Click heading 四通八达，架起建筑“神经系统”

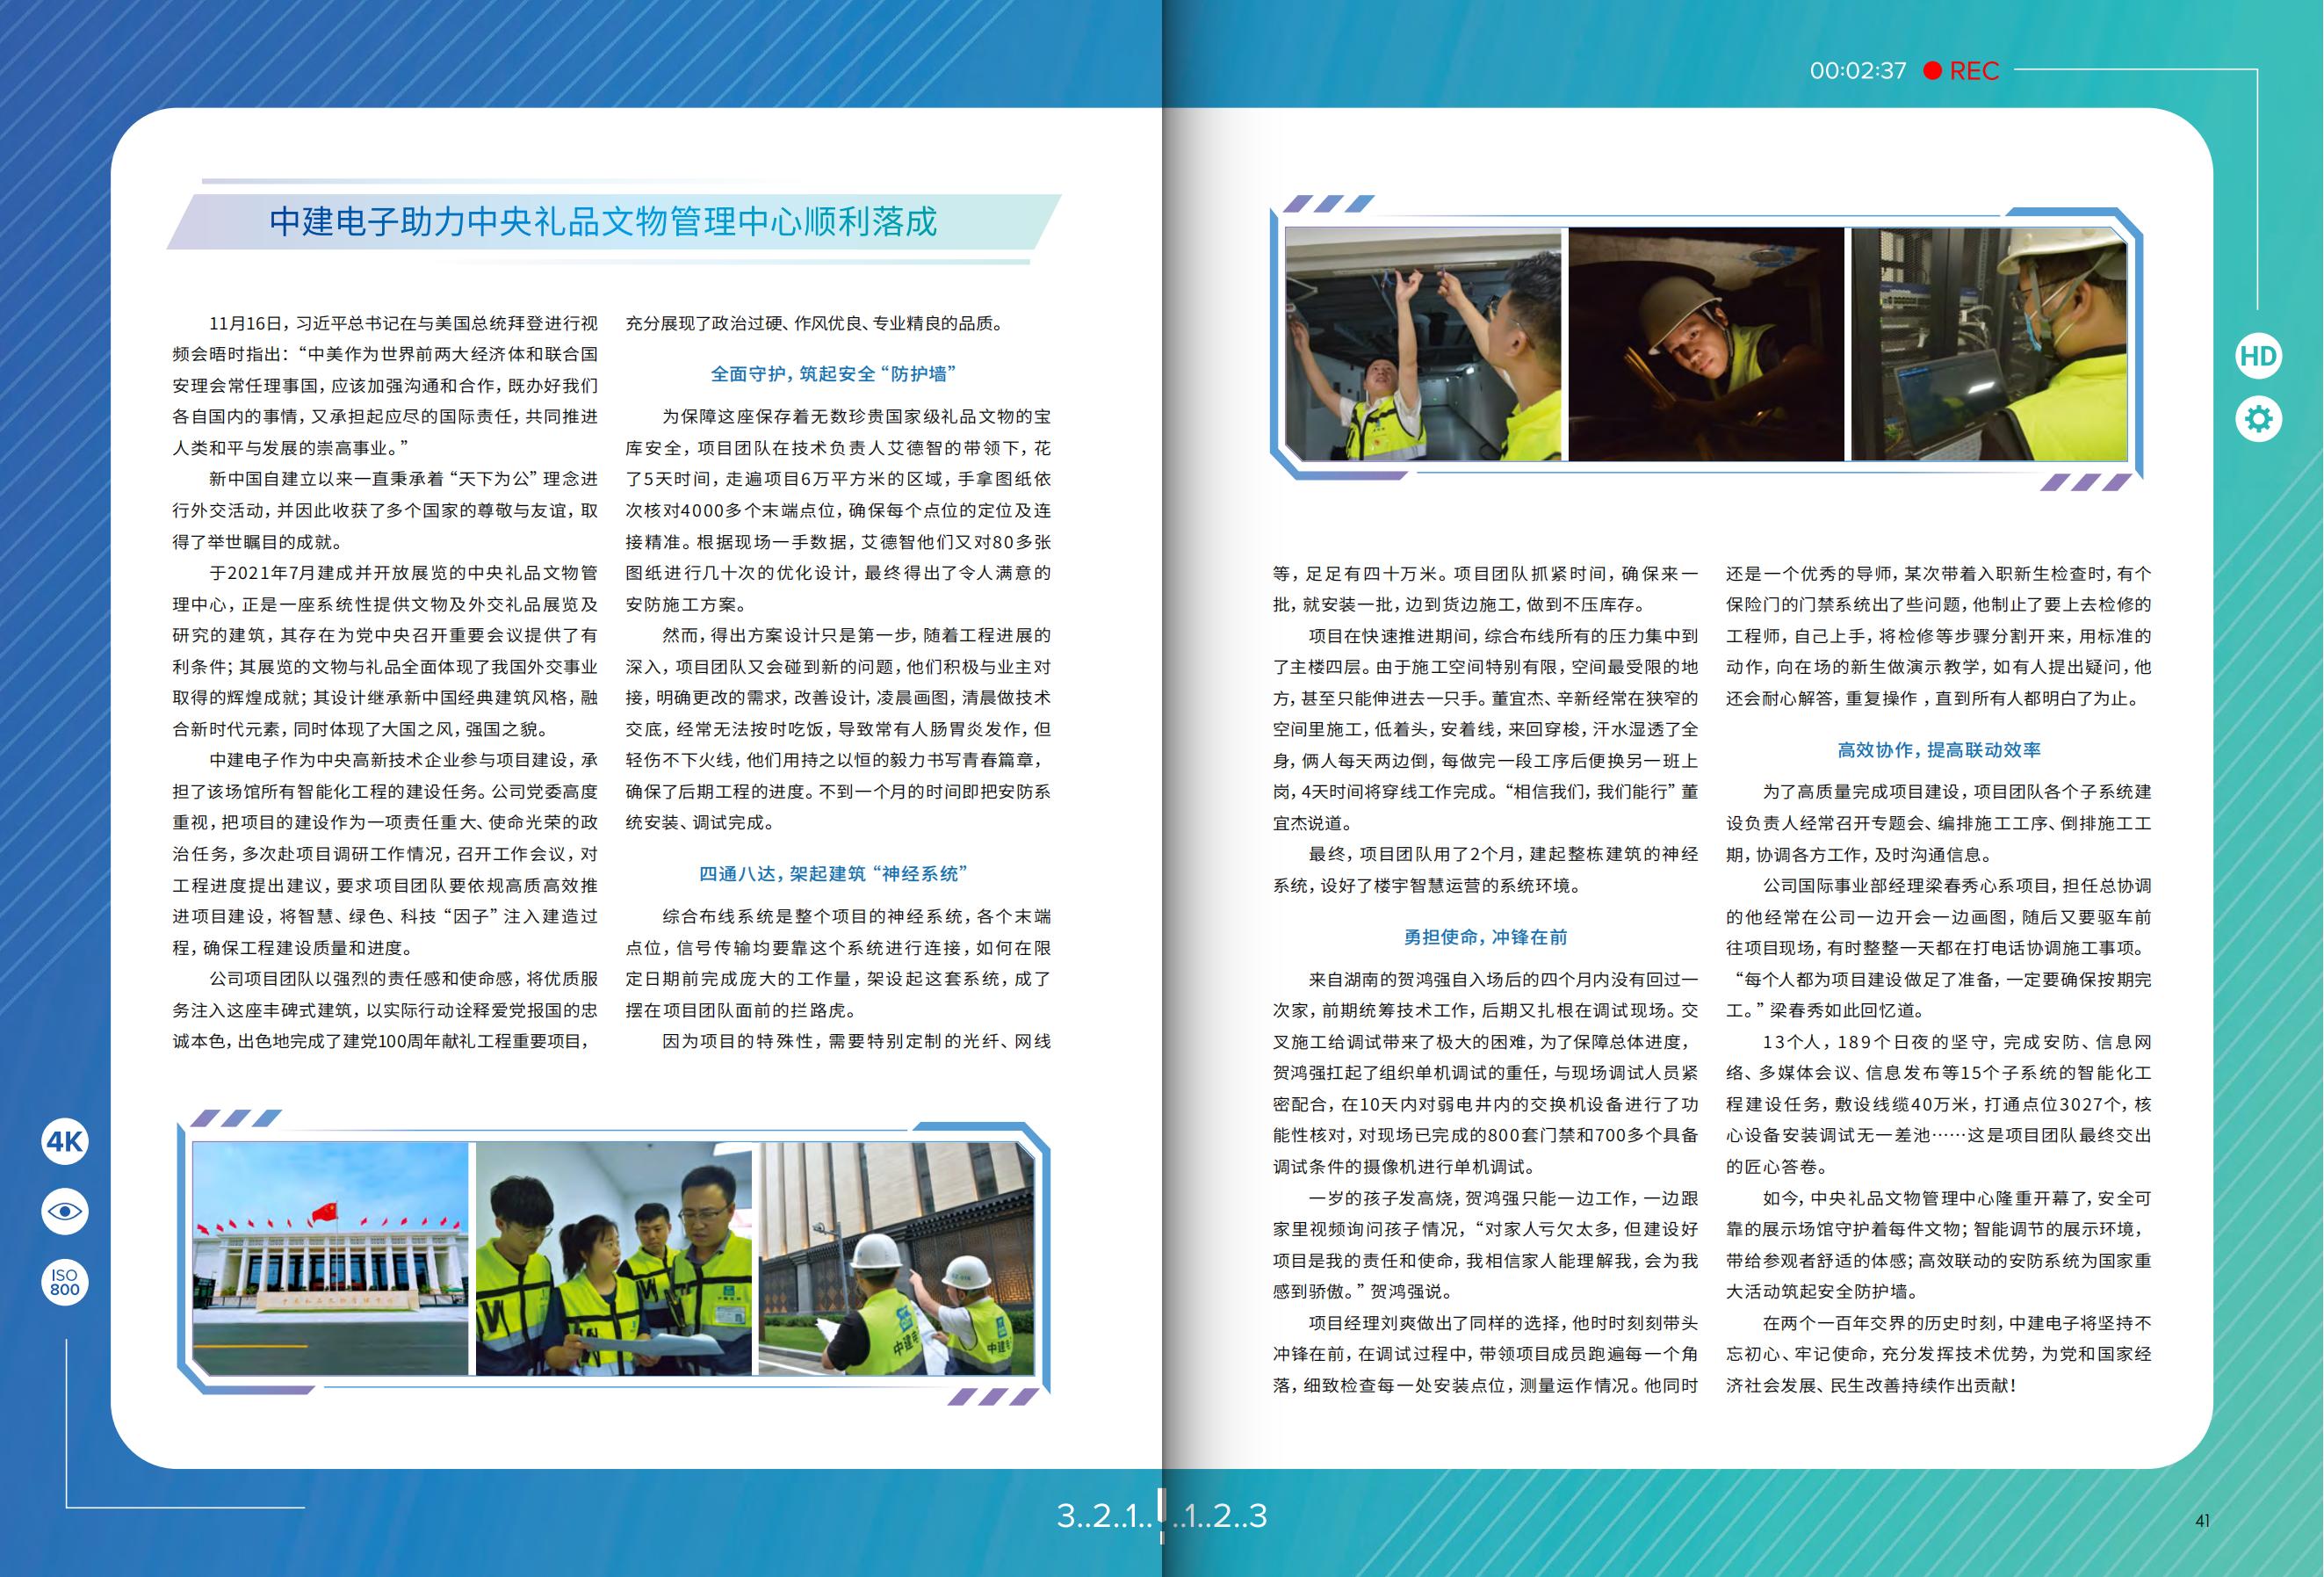click(834, 874)
